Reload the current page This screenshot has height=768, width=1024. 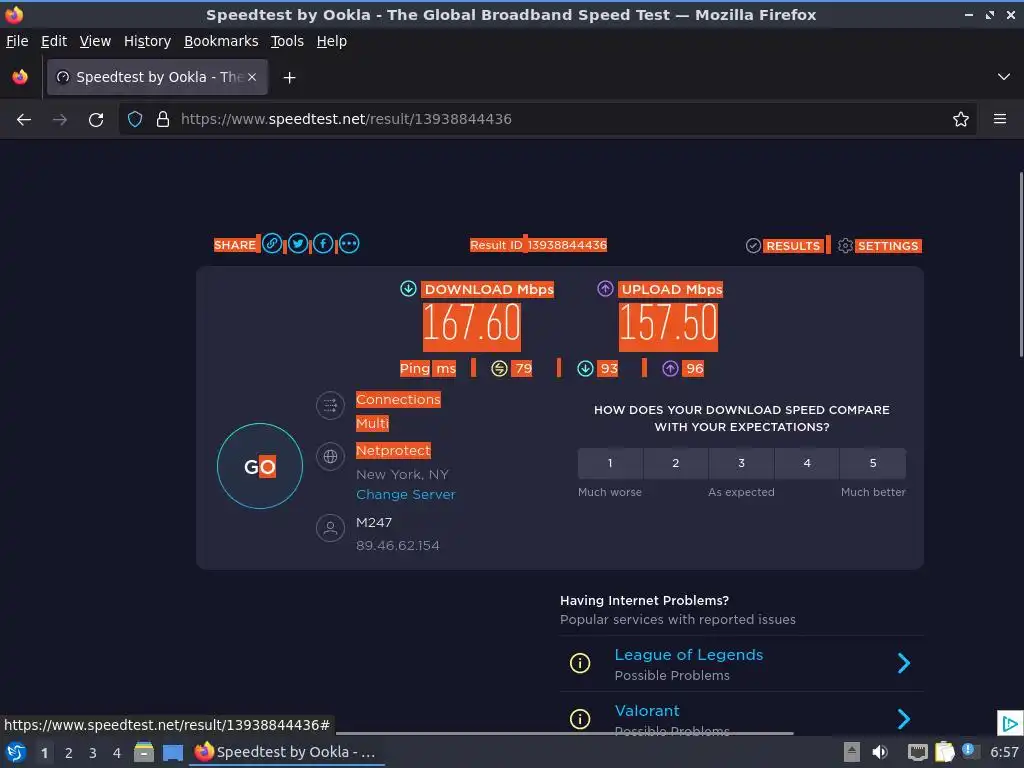tap(96, 120)
